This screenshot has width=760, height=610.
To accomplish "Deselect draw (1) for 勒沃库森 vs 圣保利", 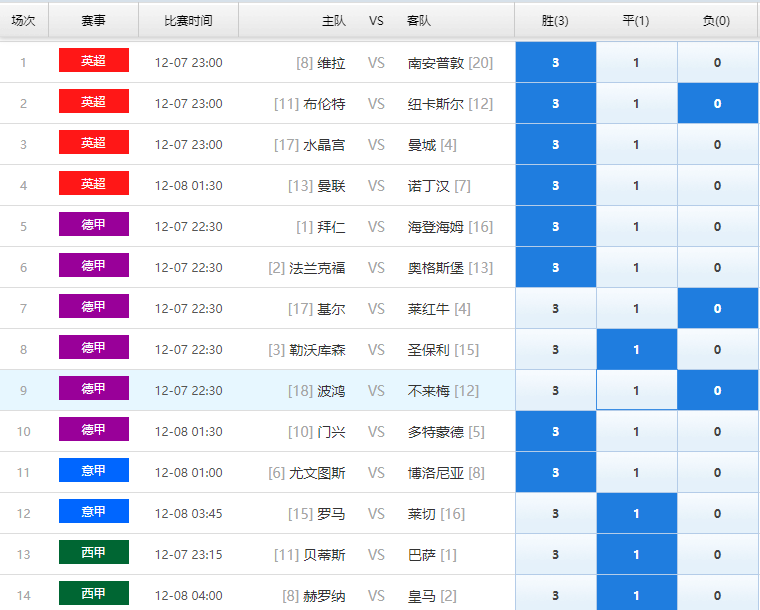I will [636, 349].
